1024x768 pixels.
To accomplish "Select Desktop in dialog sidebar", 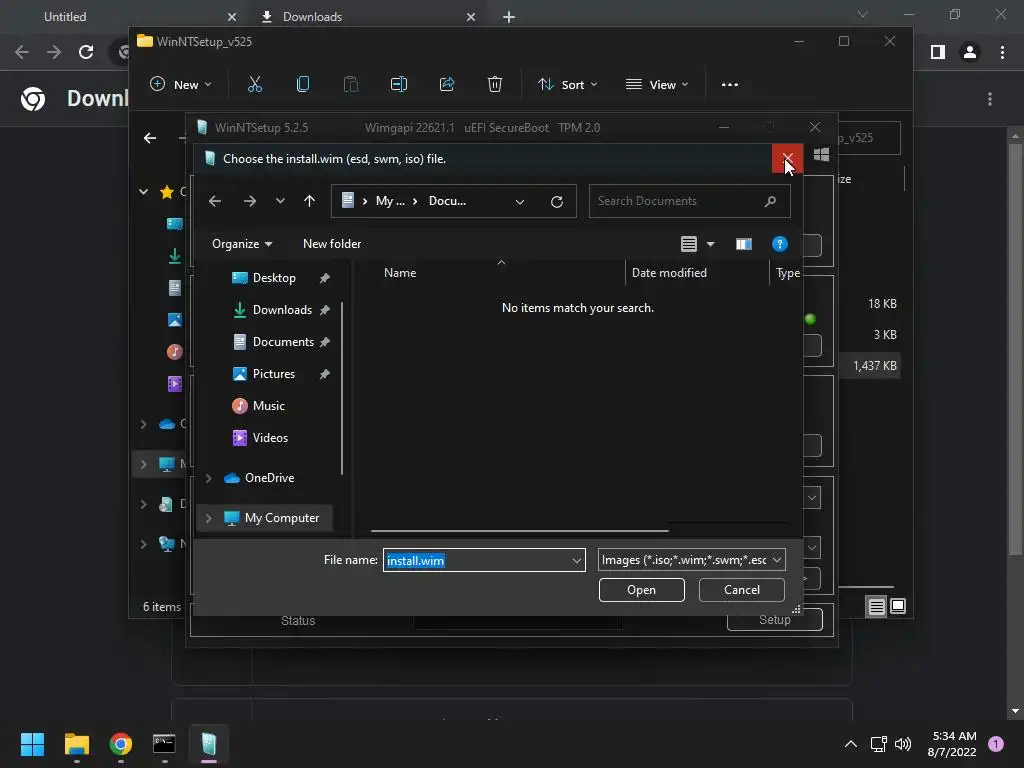I will pos(274,278).
